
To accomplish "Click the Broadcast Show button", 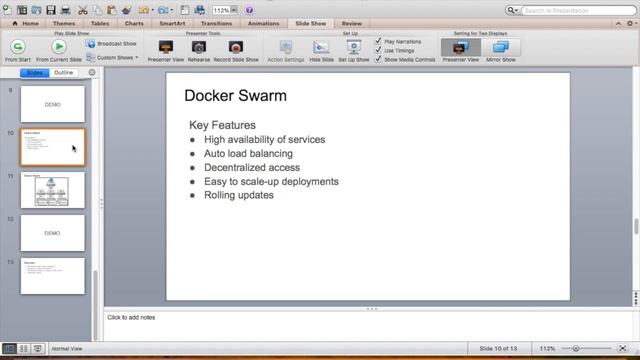I will pyautogui.click(x=112, y=44).
